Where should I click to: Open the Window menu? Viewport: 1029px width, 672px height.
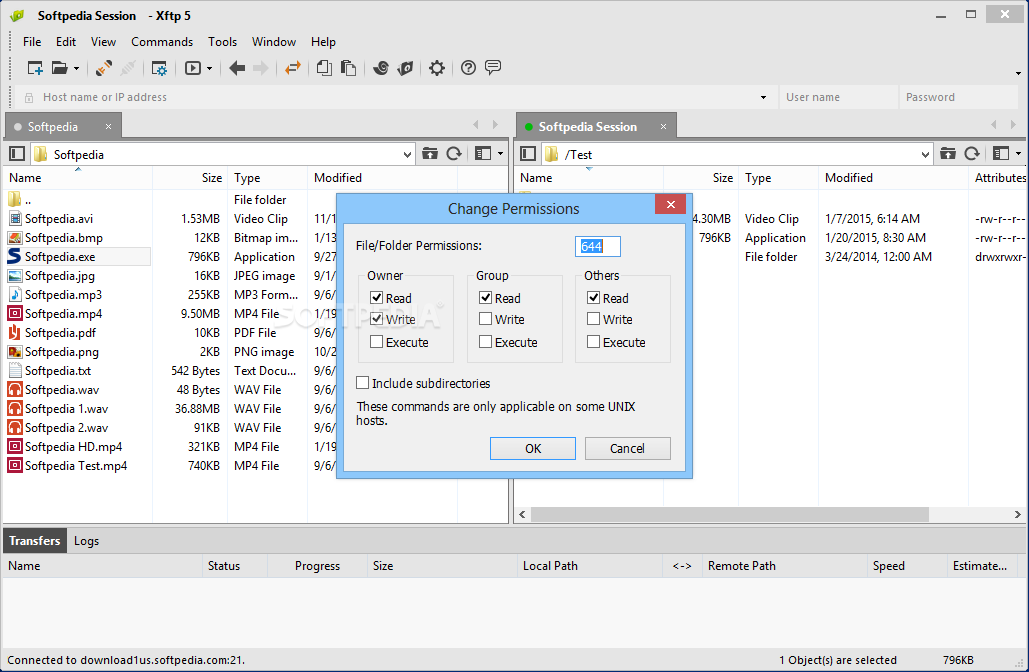tap(274, 41)
